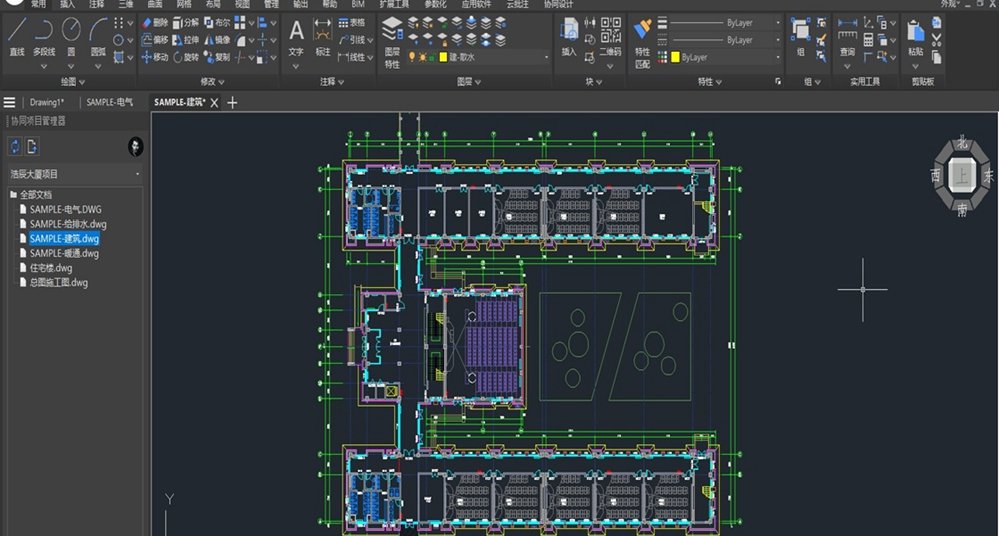Open the 浩辰大厦项目 project dropdown
The image size is (999, 536).
pyautogui.click(x=75, y=174)
